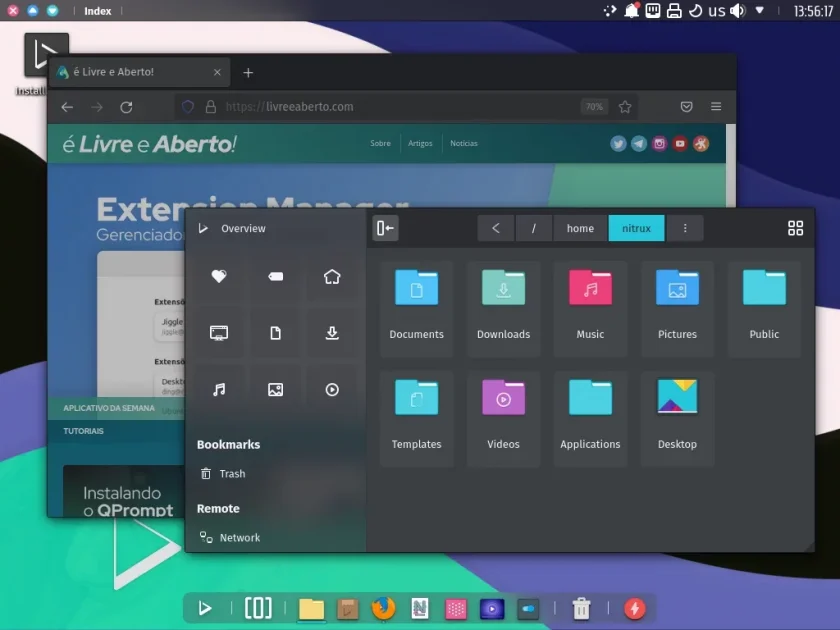The image size is (840, 630).
Task: Switch keyboard layout us indicator
Action: 717,11
